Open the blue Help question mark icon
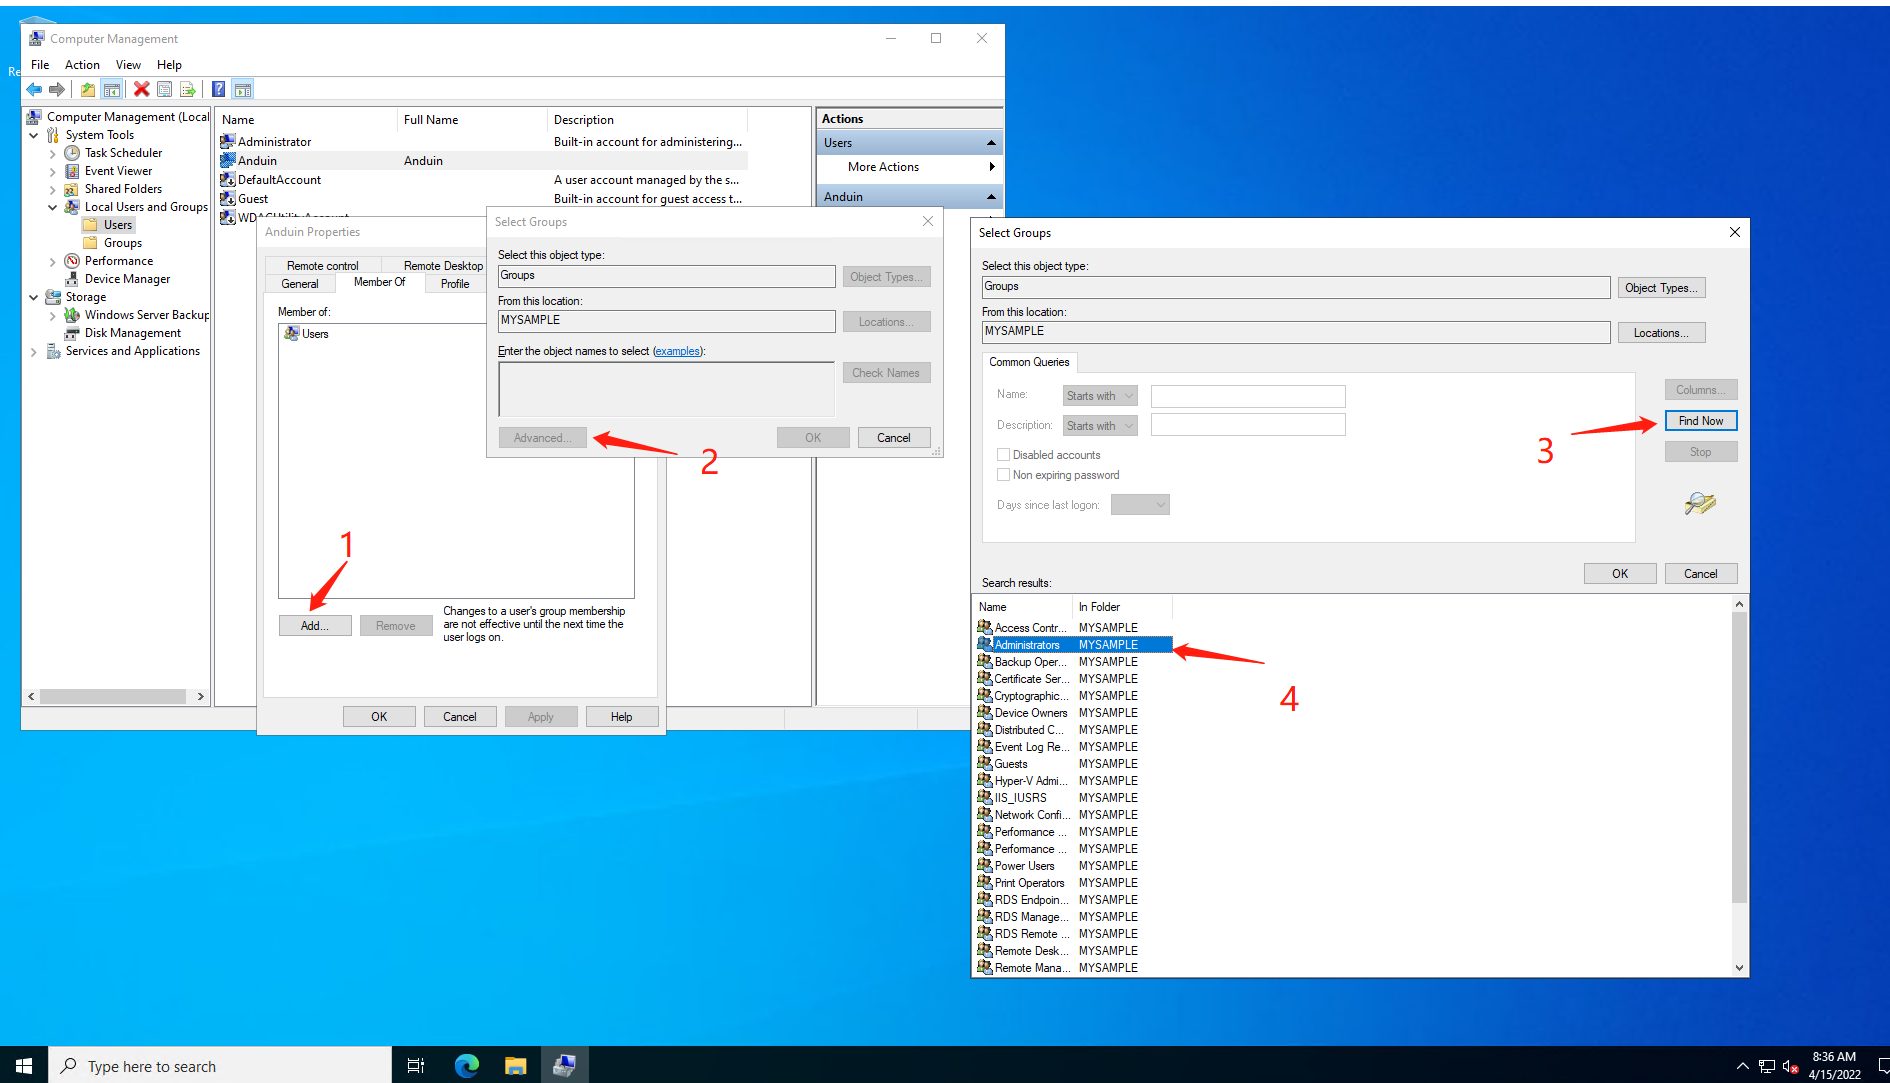Viewport: 1890px width, 1083px height. (x=219, y=90)
